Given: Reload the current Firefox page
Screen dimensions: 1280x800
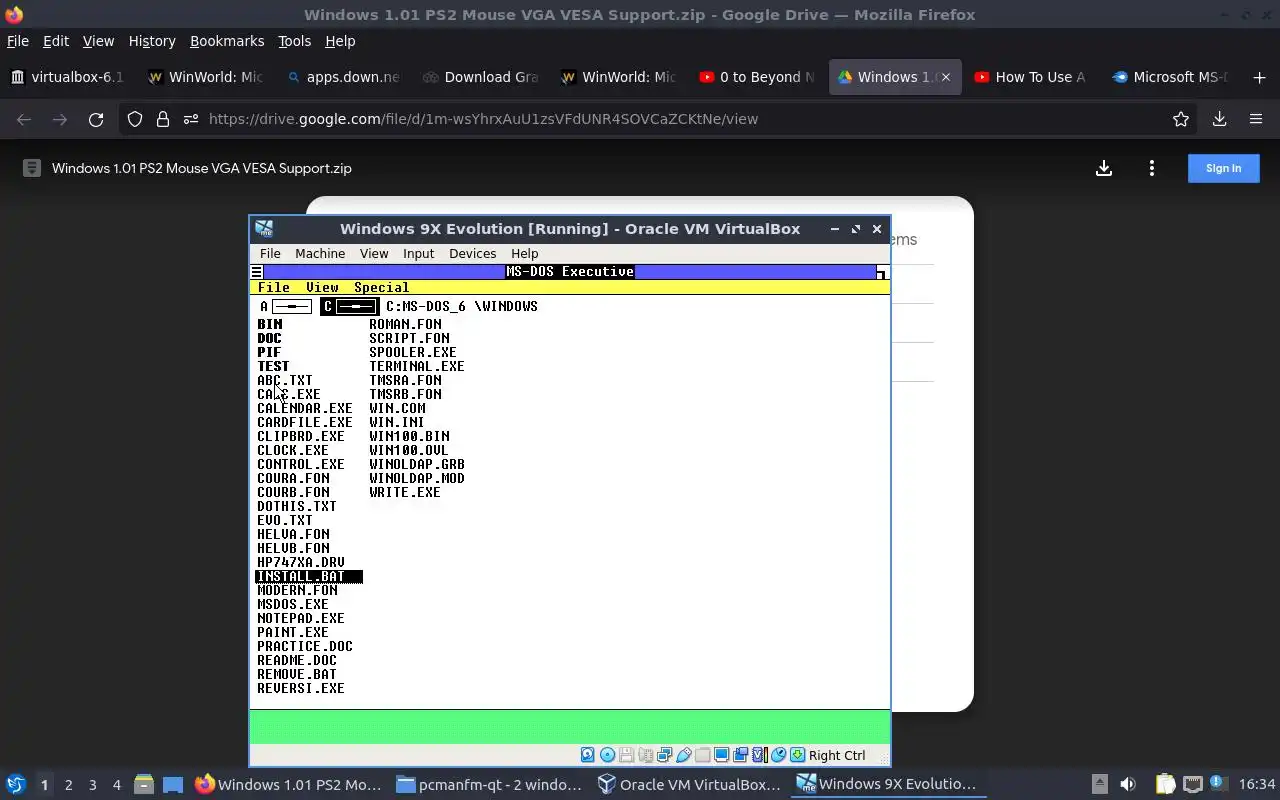Looking at the screenshot, I should point(96,119).
